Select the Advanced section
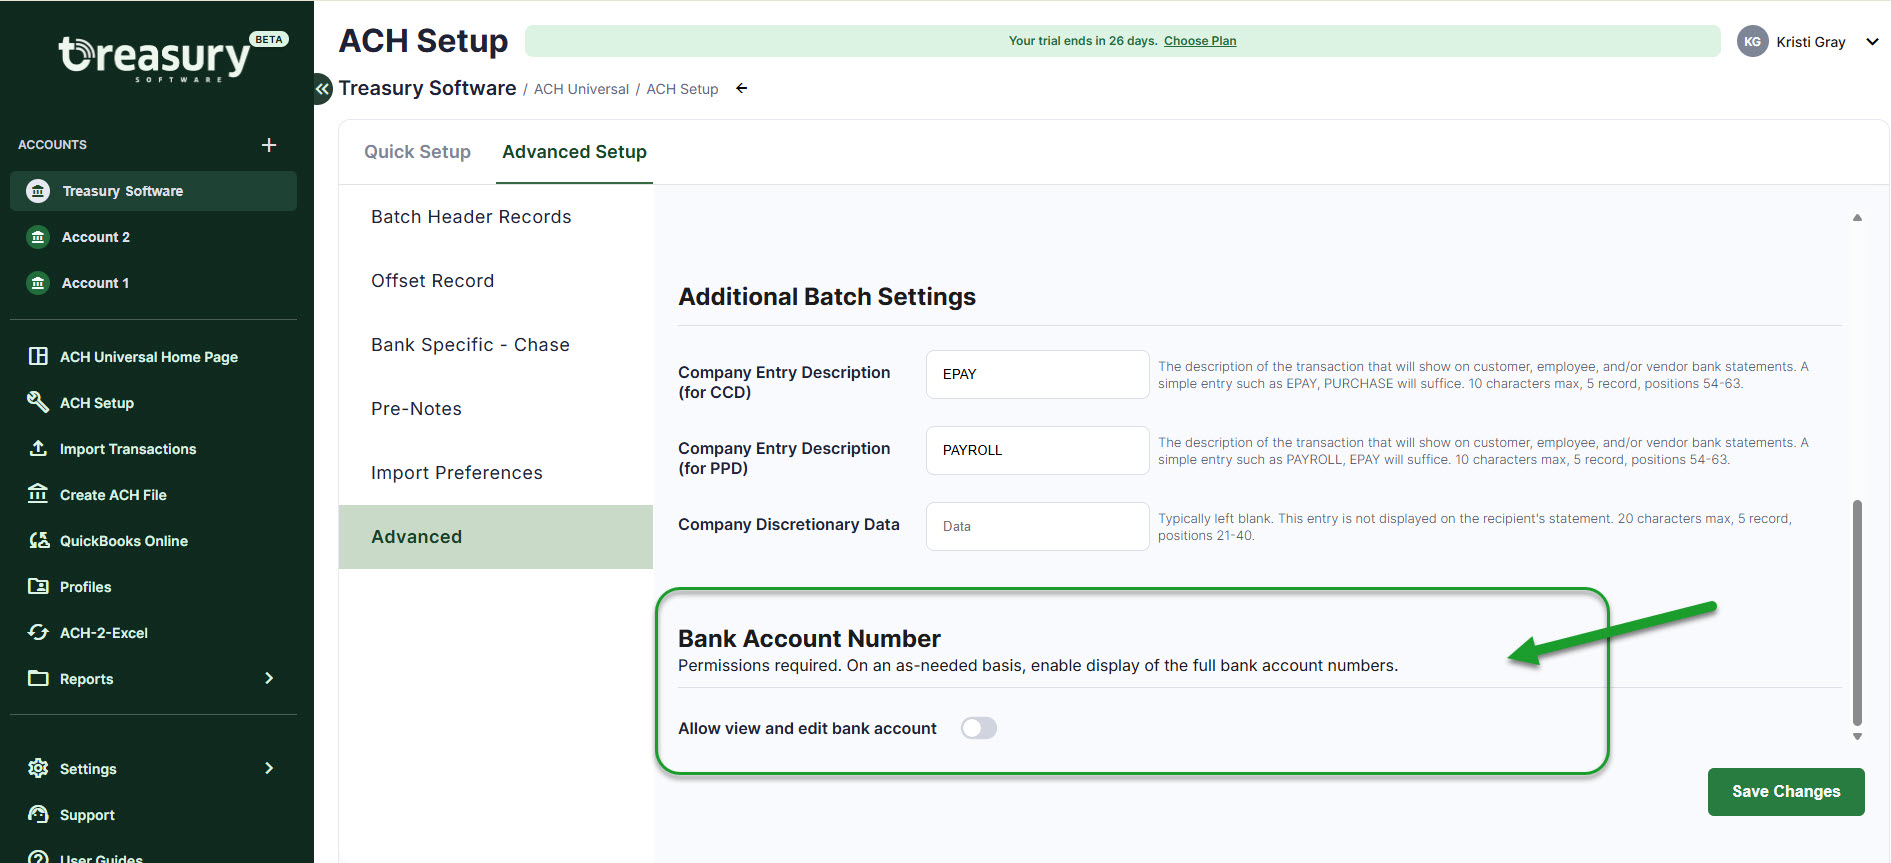Screen dimensions: 1891x863 (x=496, y=537)
